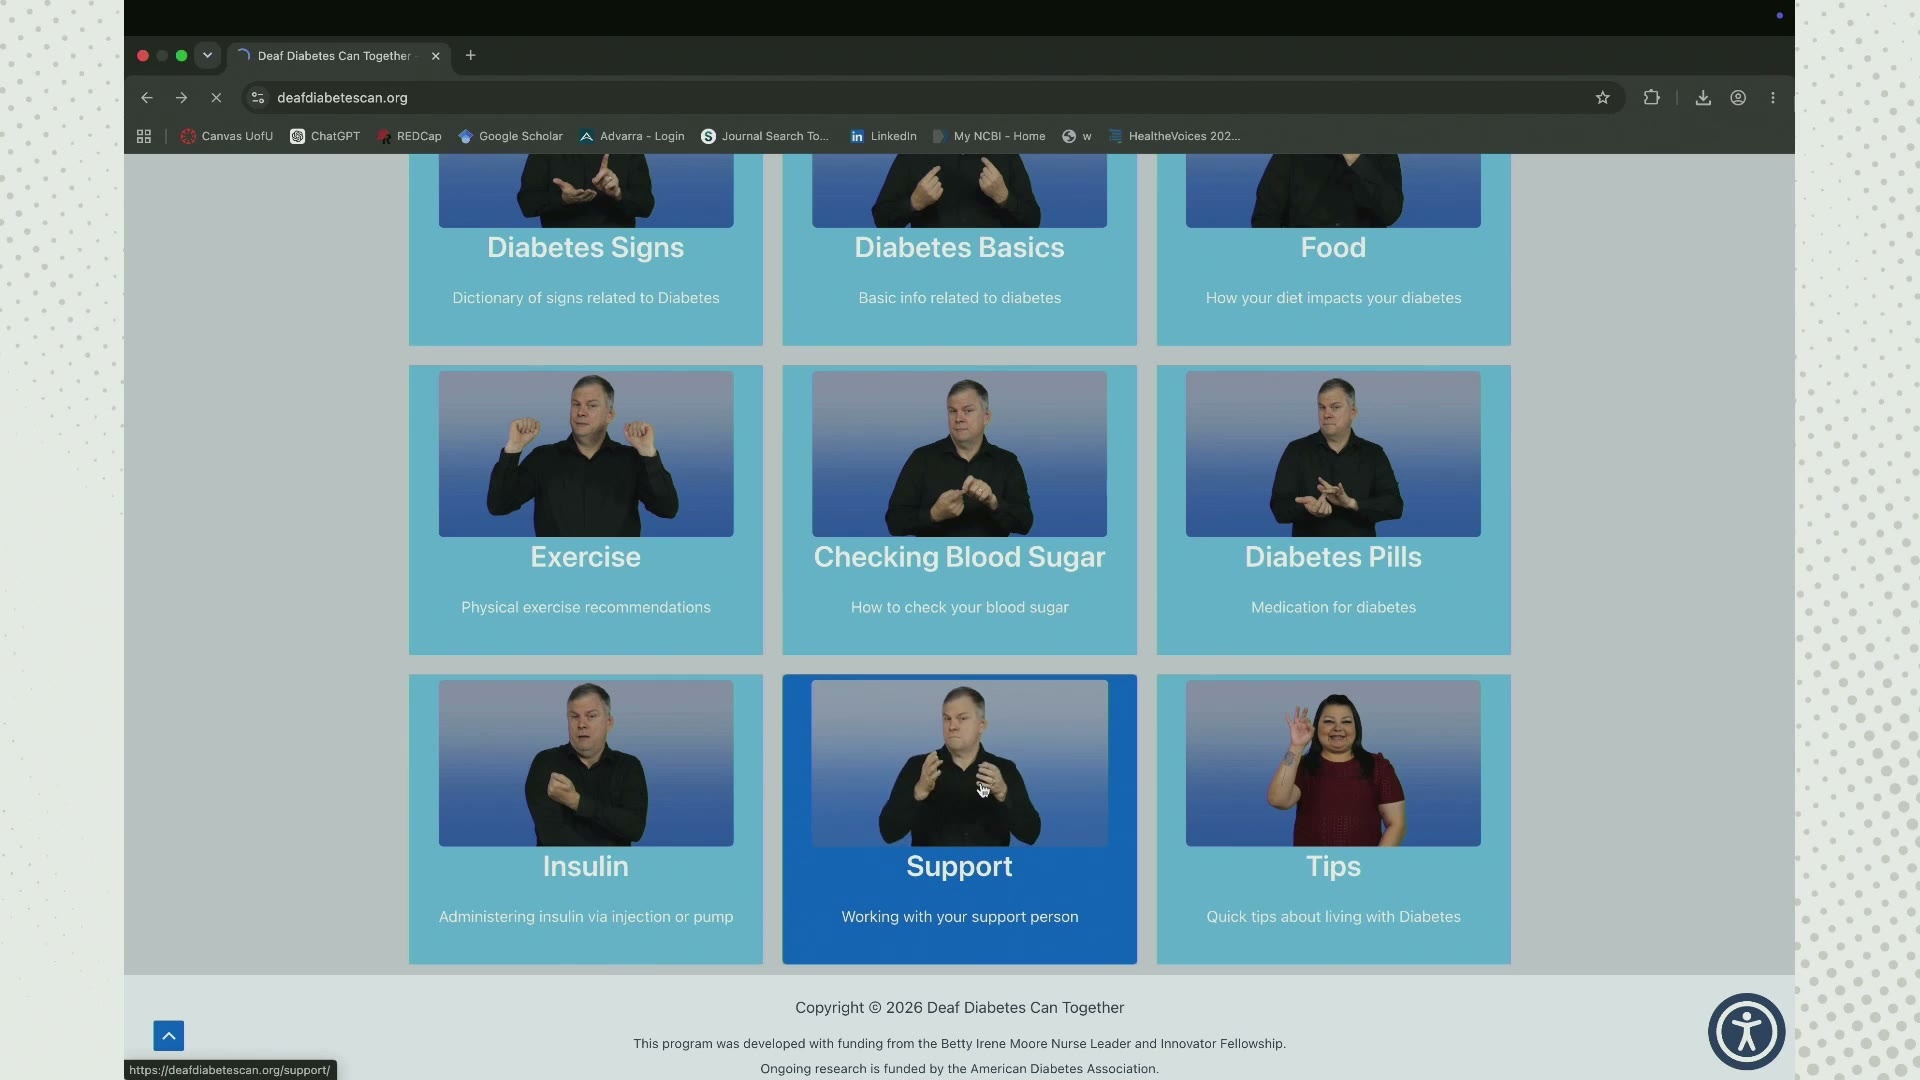Viewport: 1920px width, 1080px height.
Task: Open the 'w' globe bookmark
Action: click(1077, 136)
